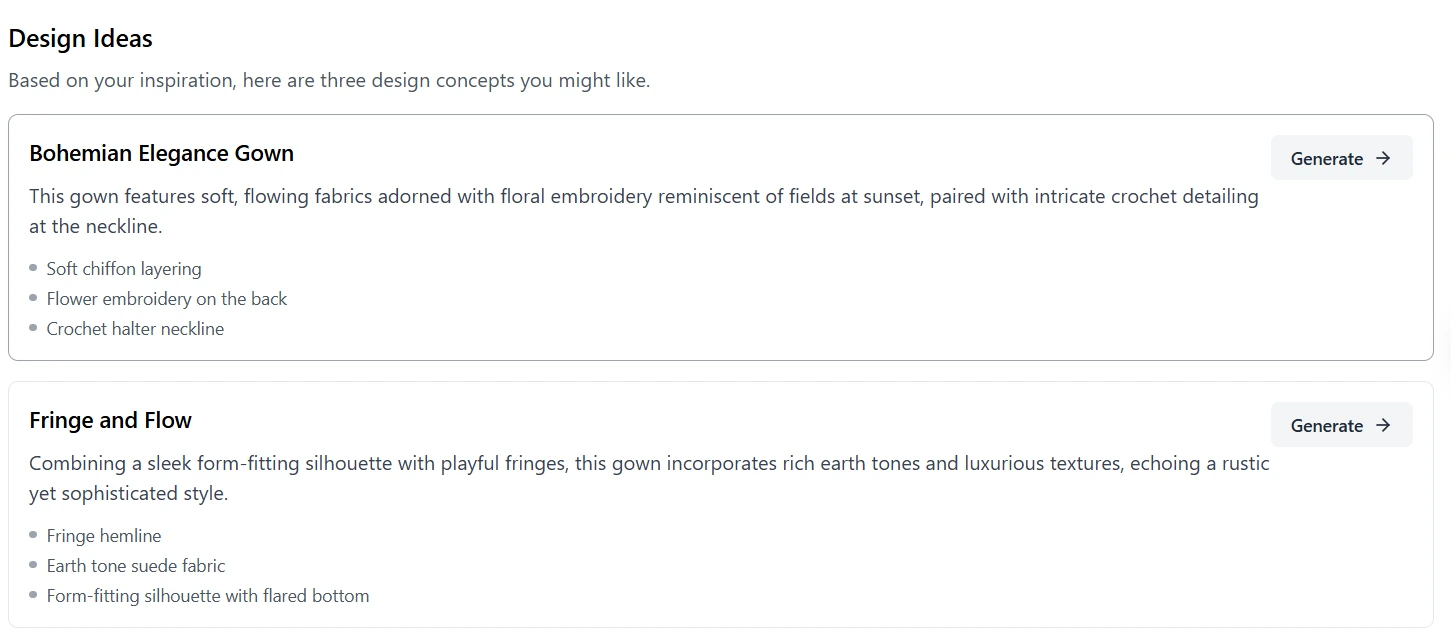1451x641 pixels.
Task: Generate the Fringe and Flow design
Action: (1341, 425)
